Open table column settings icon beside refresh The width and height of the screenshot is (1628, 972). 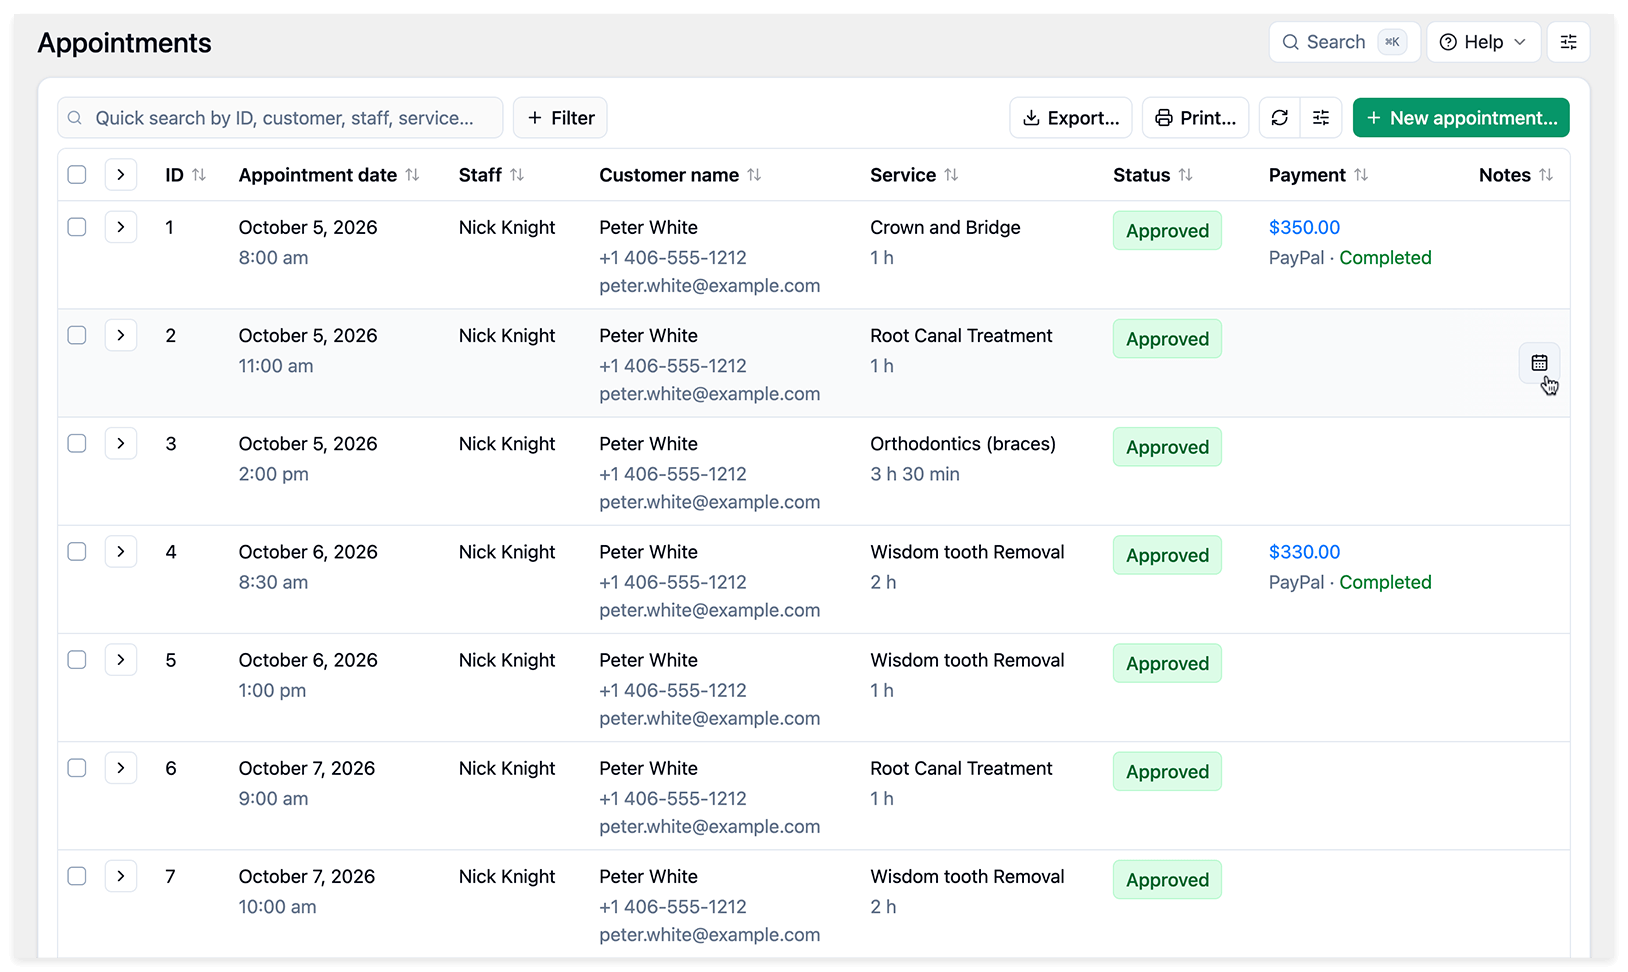[x=1321, y=118]
